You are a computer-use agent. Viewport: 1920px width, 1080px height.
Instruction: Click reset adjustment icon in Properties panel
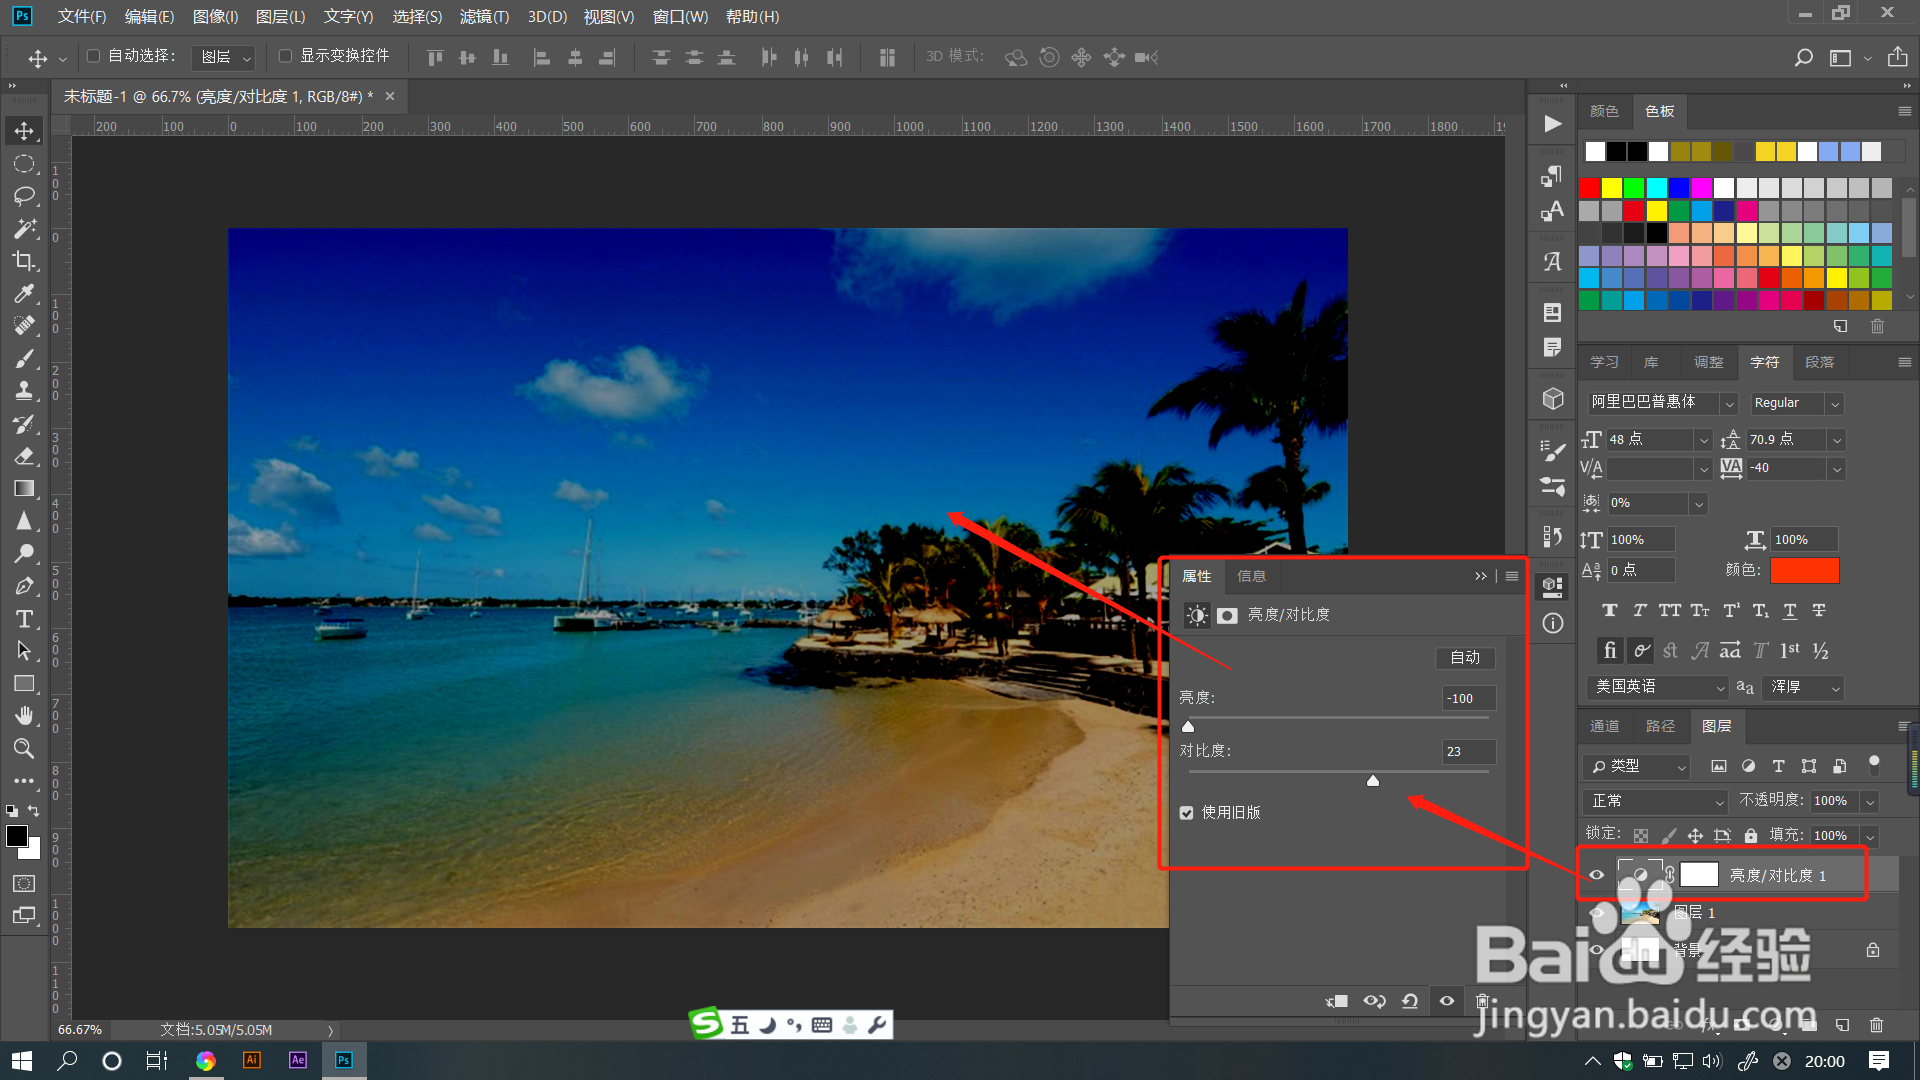1410,1001
